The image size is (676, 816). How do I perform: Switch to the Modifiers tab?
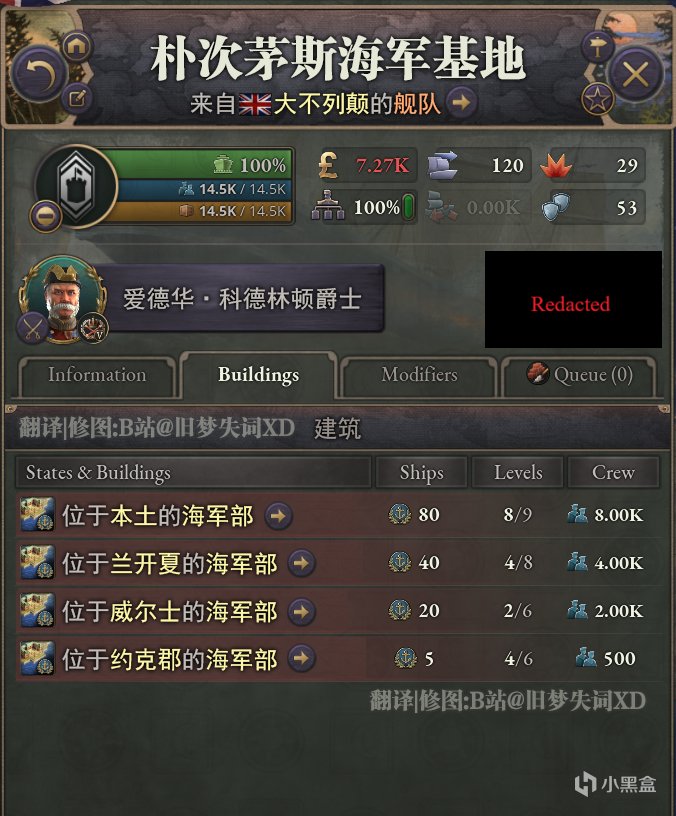coord(419,375)
